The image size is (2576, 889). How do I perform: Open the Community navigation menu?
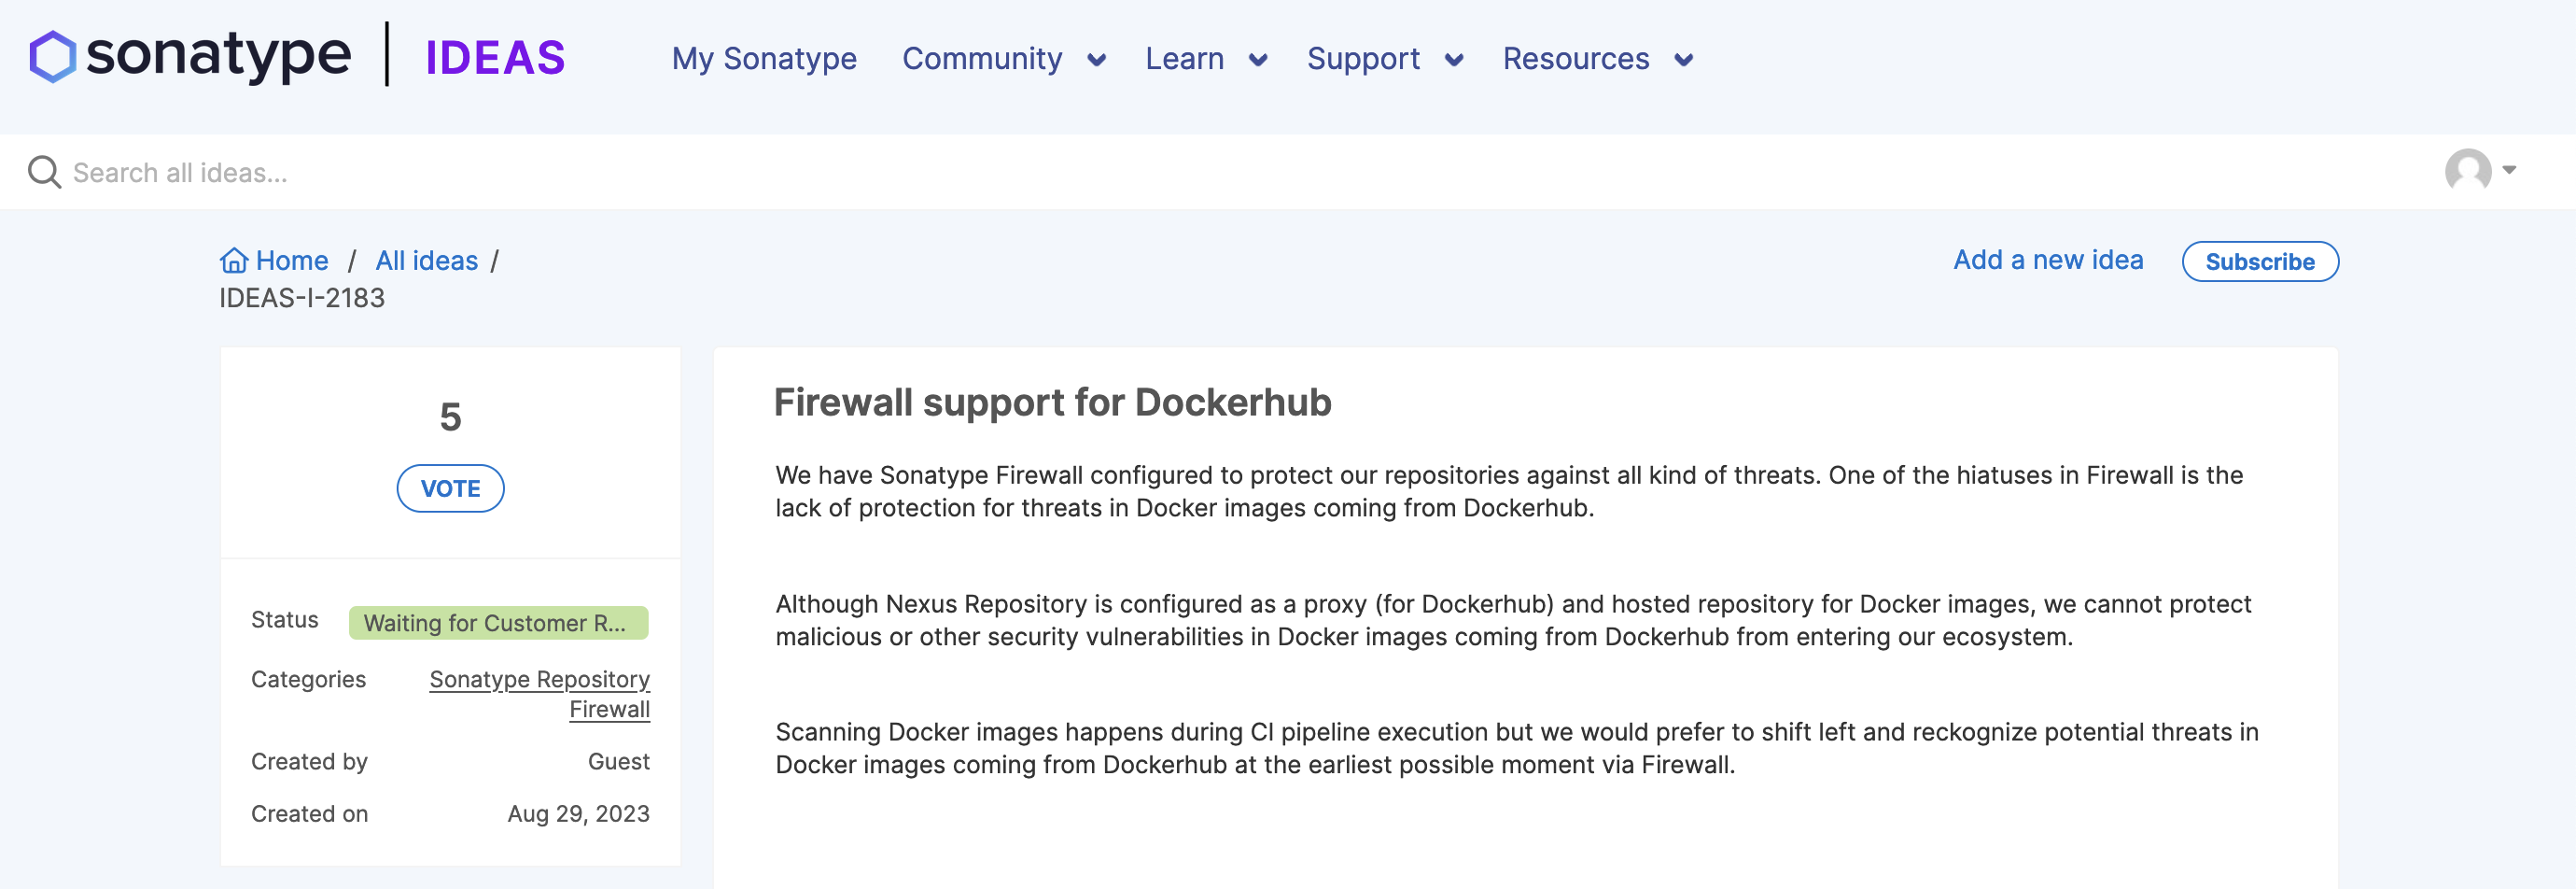[x=982, y=59]
